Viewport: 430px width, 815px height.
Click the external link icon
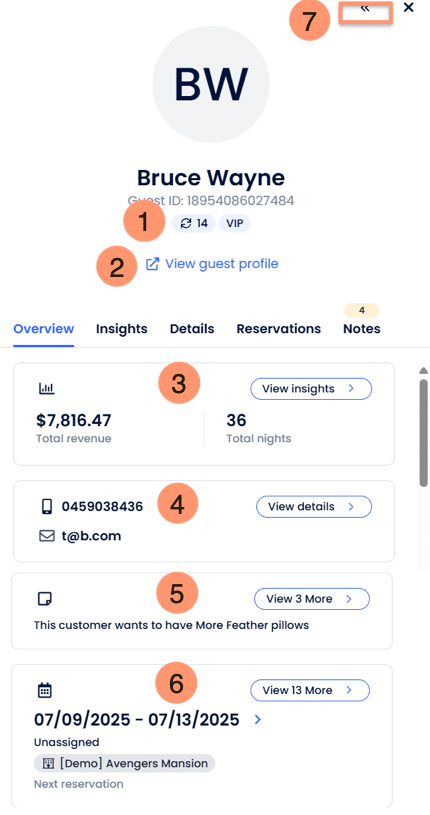152,264
